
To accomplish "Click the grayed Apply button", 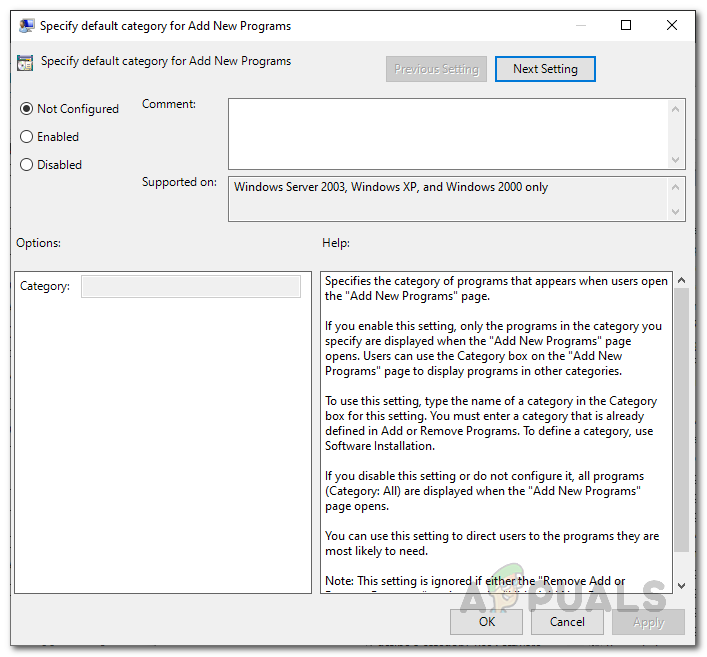I will click(648, 622).
